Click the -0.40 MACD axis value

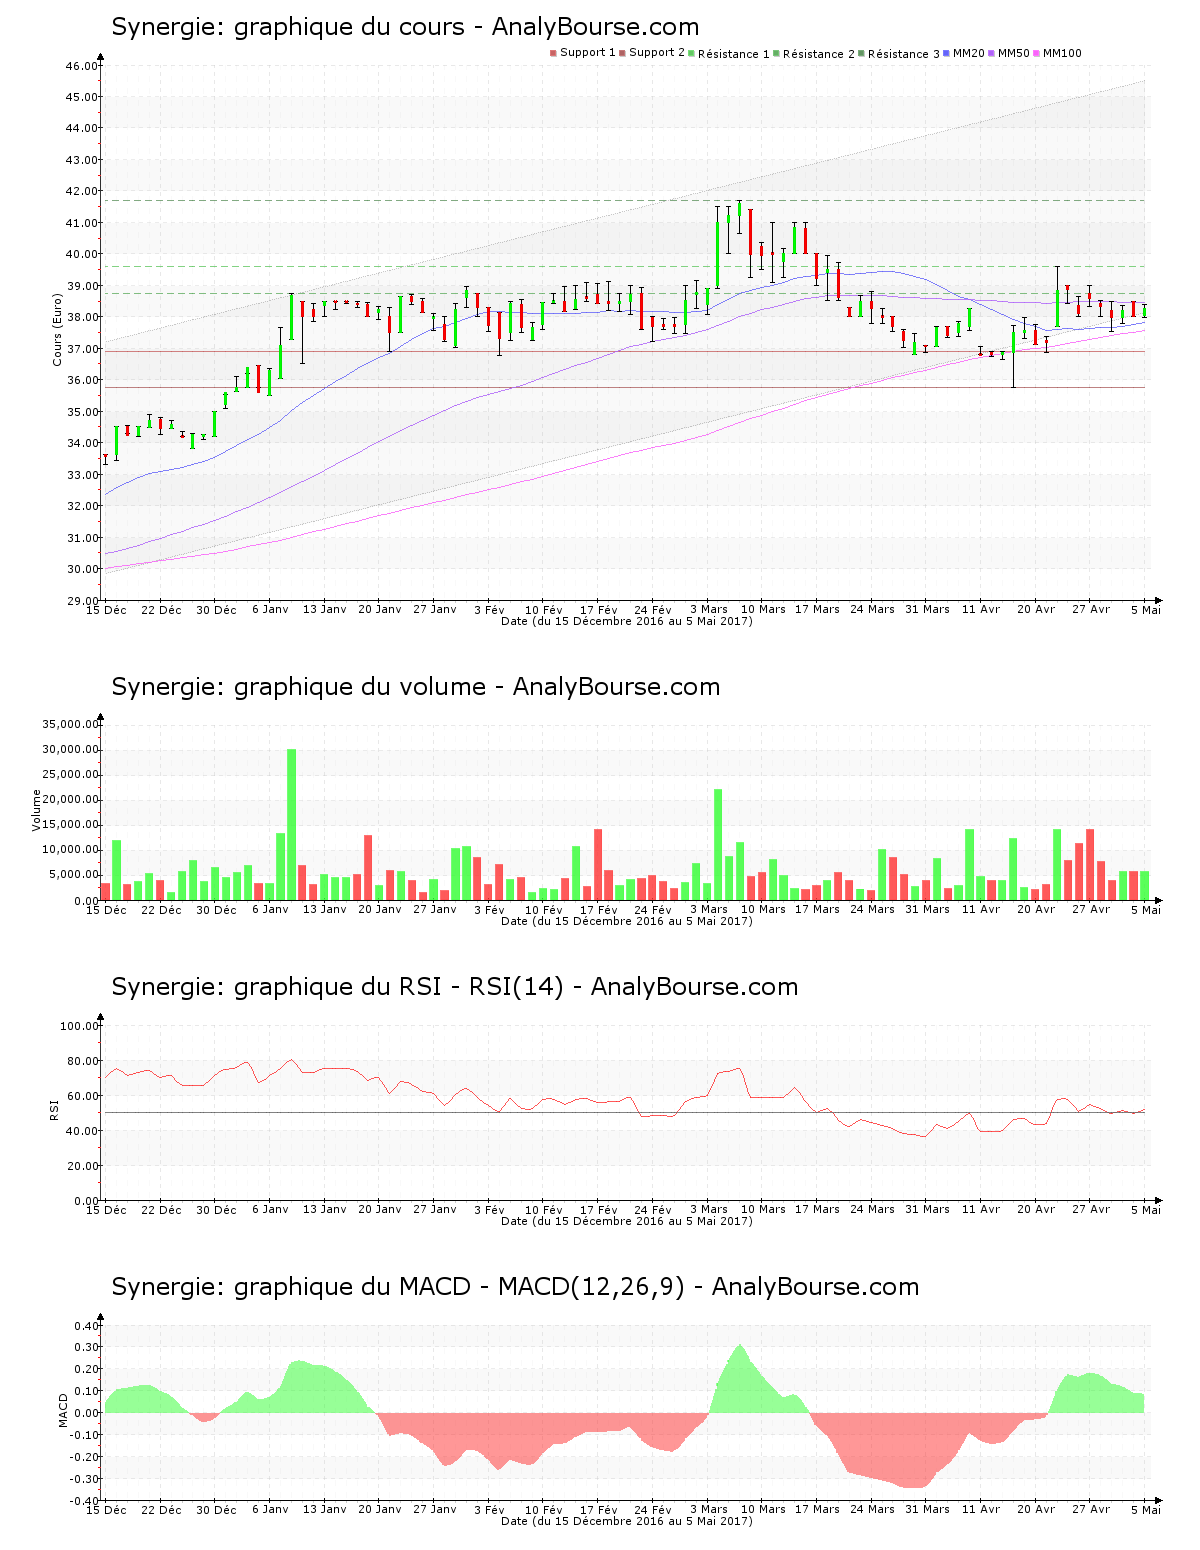85,1501
